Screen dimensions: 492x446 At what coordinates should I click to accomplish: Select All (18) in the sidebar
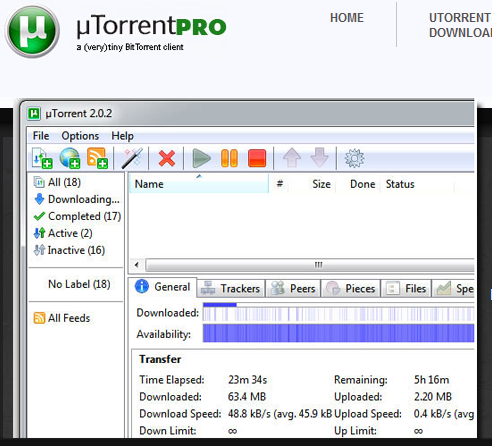pos(57,182)
